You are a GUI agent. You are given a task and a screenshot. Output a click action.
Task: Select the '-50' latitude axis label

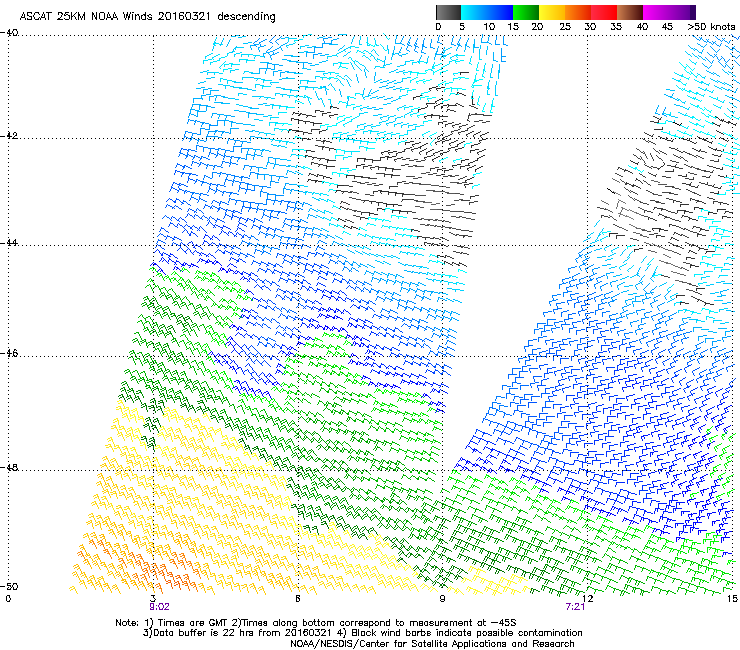point(9,586)
